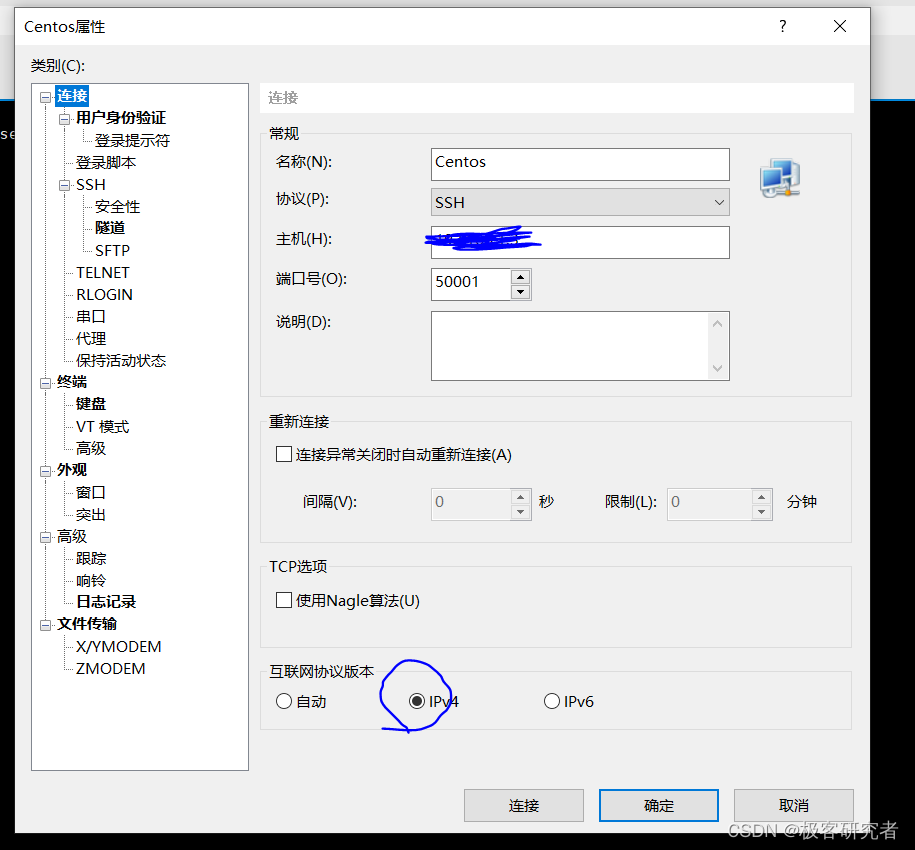Click the help question mark button
This screenshot has width=915, height=850.
(x=783, y=26)
